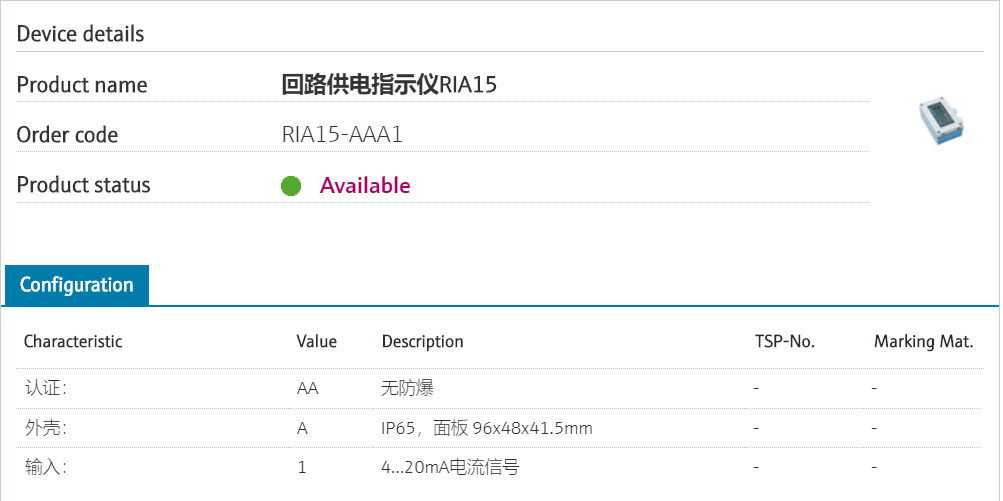
Task: Click the TSP-No. column header
Action: (785, 342)
